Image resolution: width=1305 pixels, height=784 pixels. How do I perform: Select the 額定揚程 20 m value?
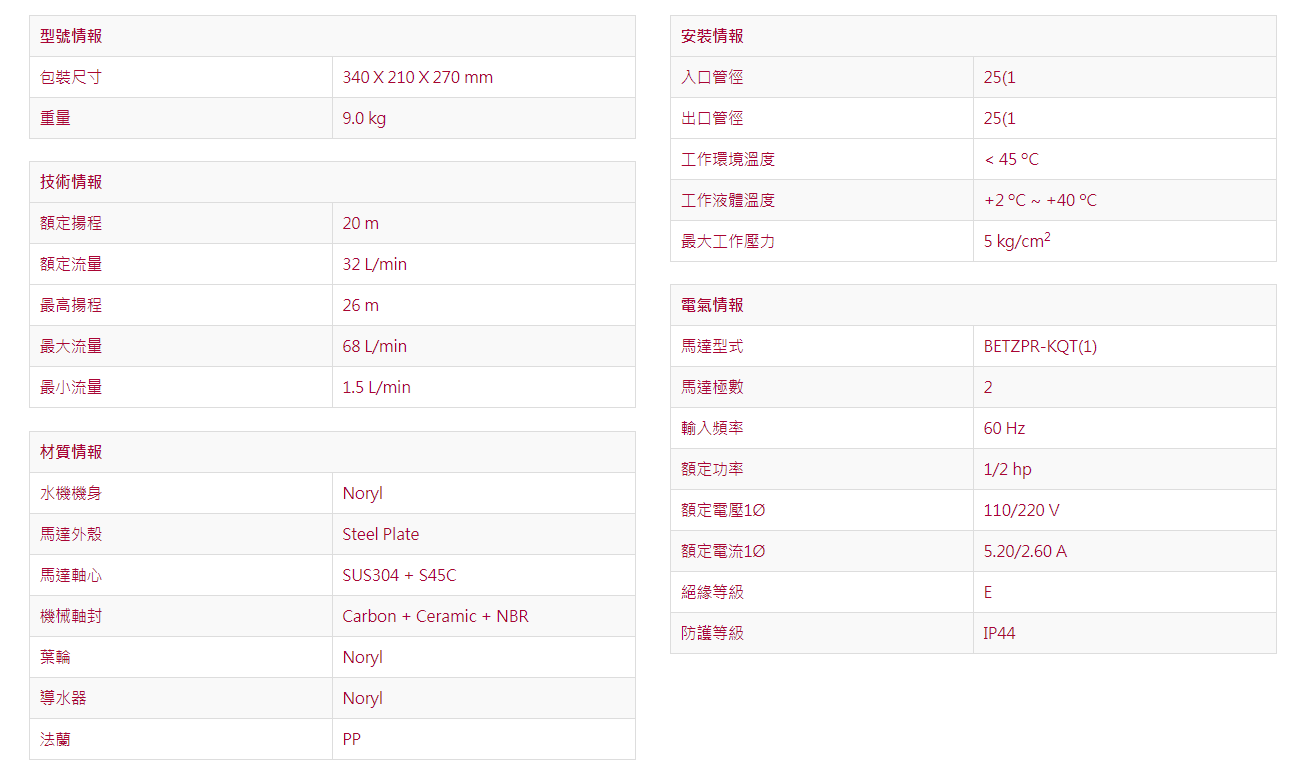pyautogui.click(x=360, y=223)
